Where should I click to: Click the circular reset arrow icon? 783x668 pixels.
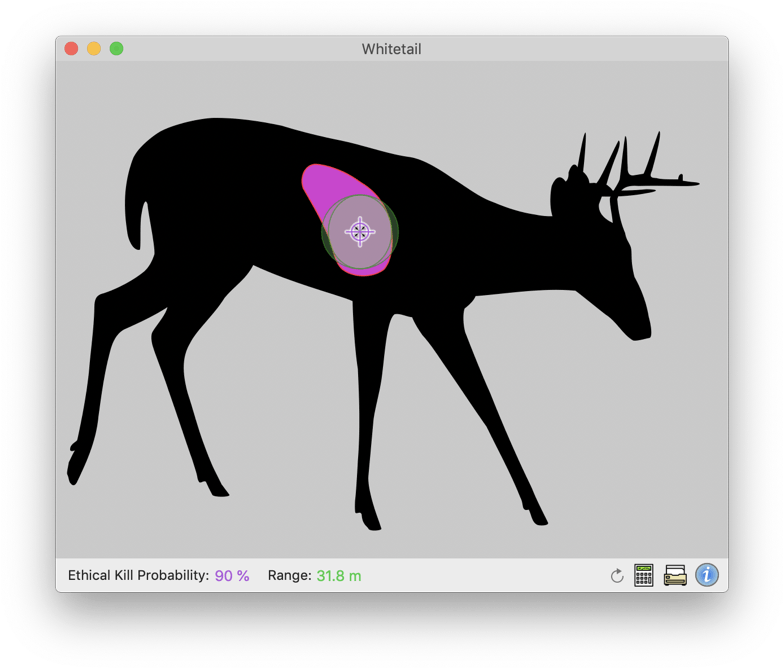click(x=617, y=576)
